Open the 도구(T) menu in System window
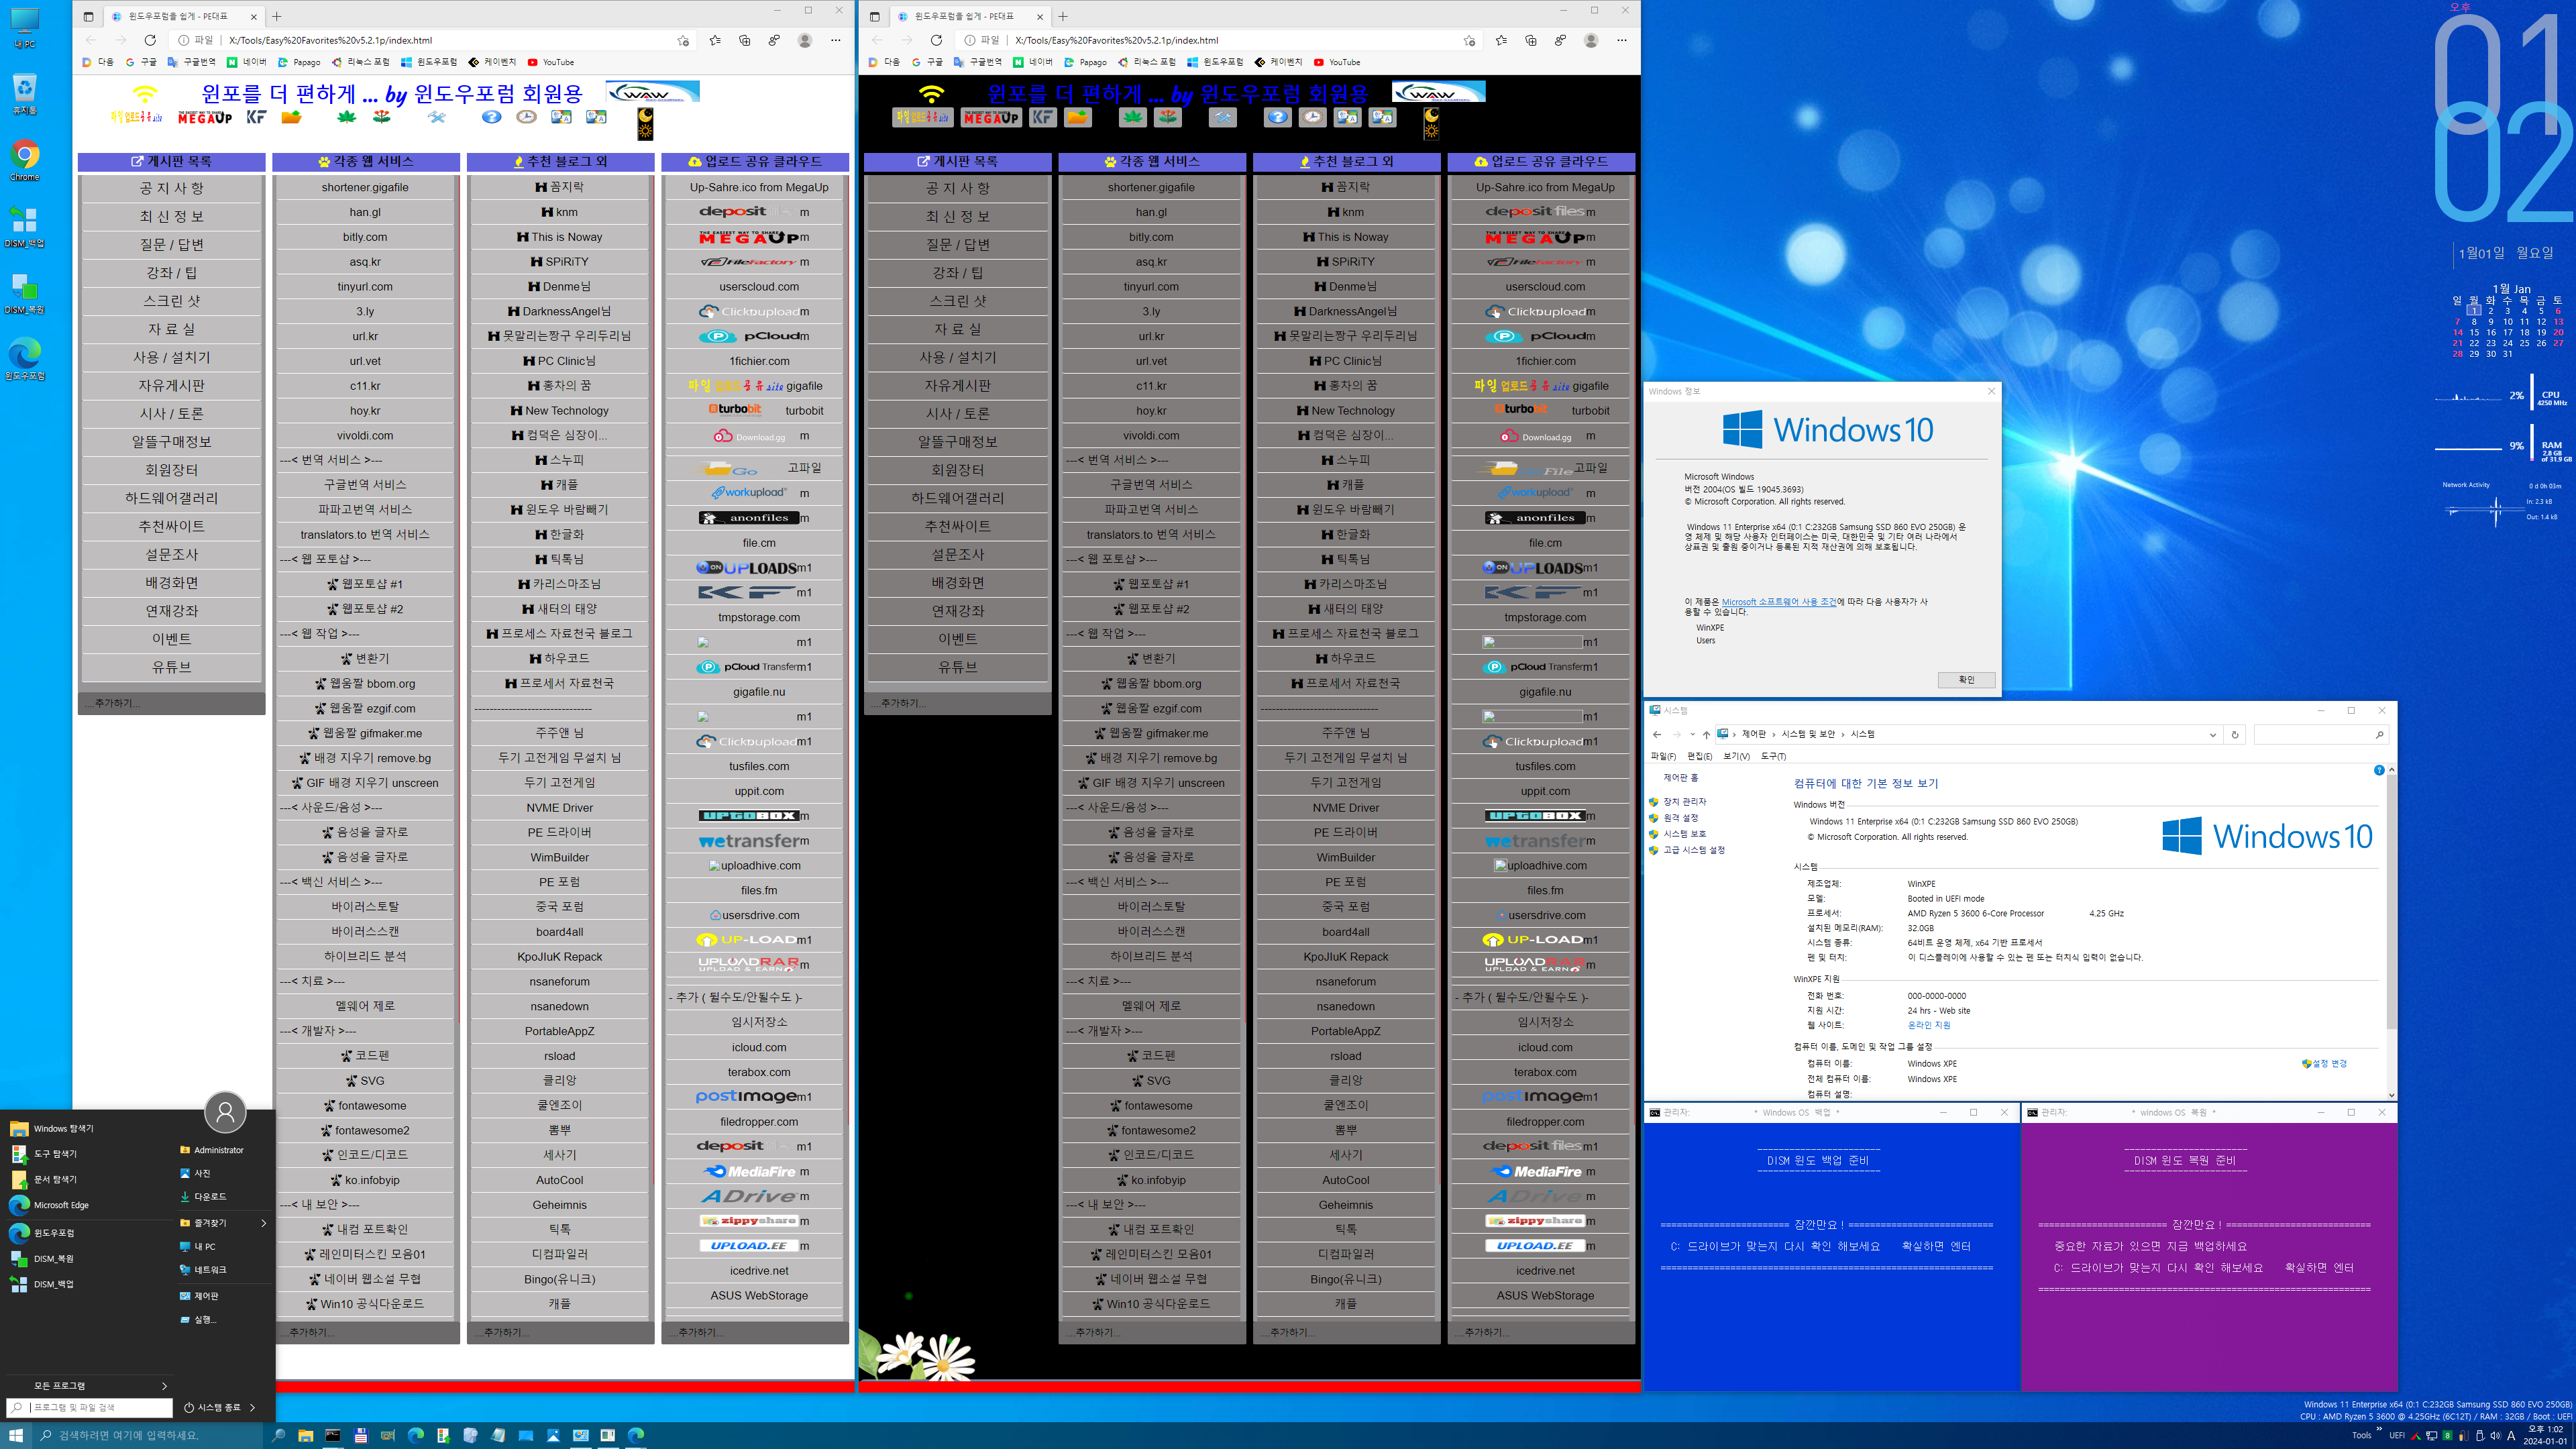The image size is (2576, 1449). [1773, 756]
